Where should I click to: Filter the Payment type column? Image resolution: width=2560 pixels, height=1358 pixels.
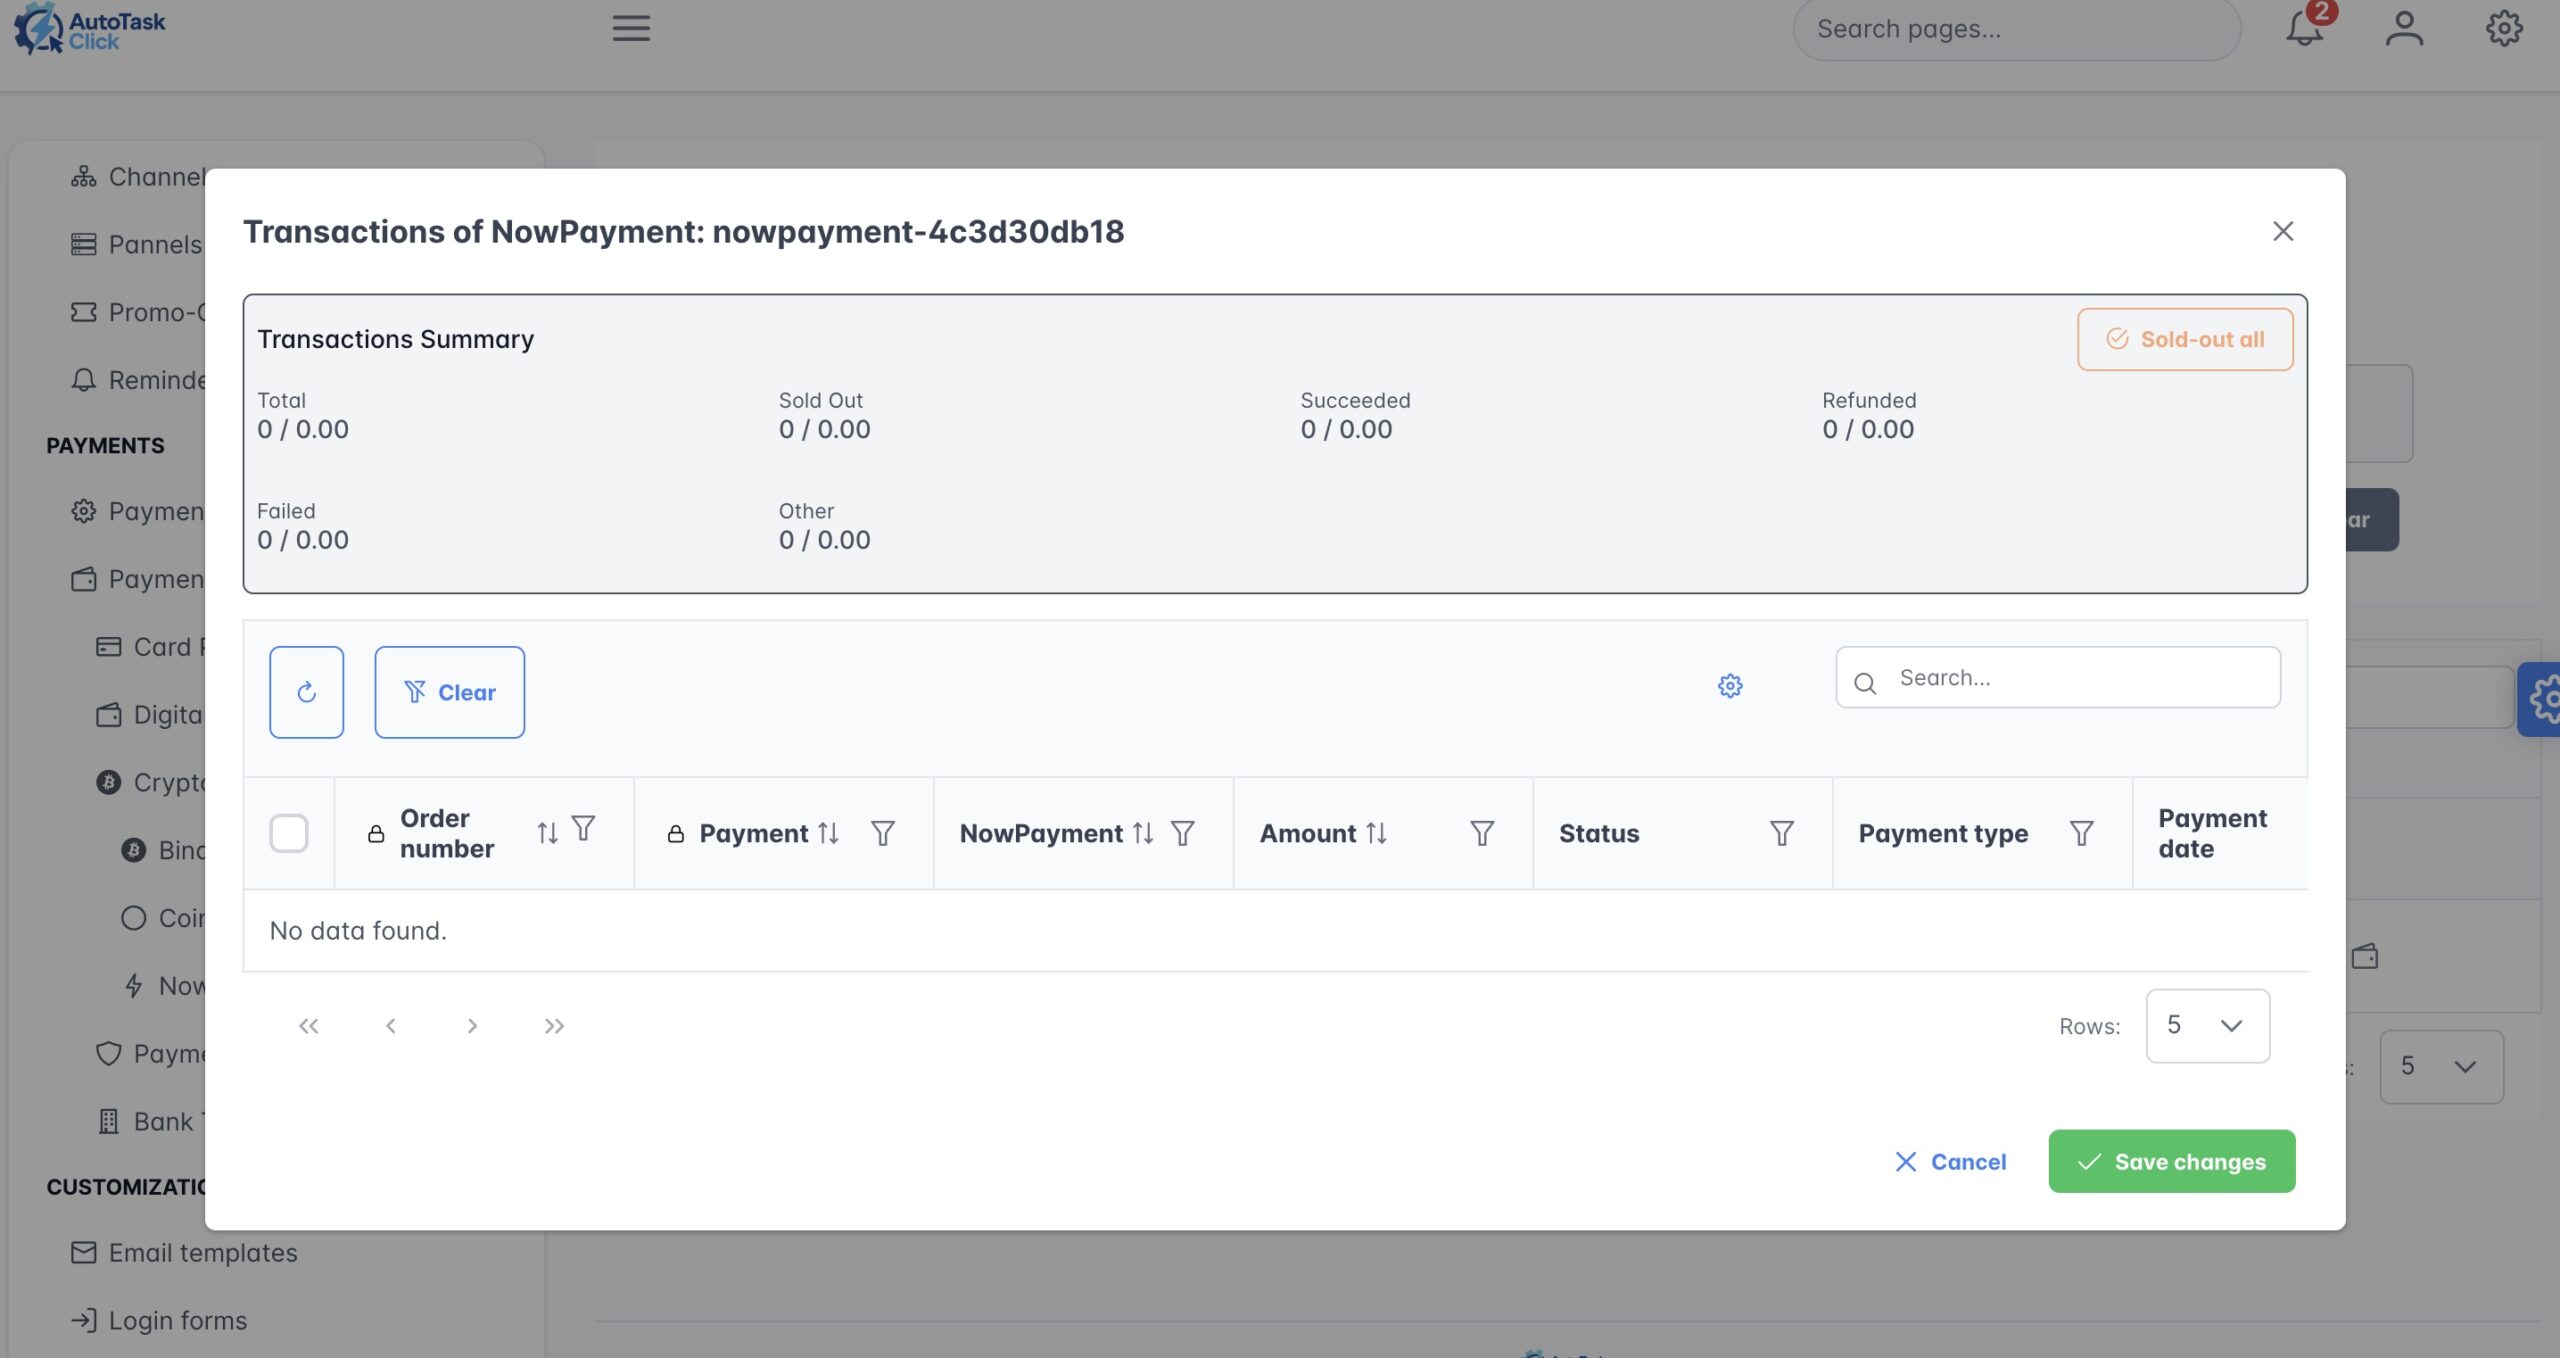coord(2082,833)
